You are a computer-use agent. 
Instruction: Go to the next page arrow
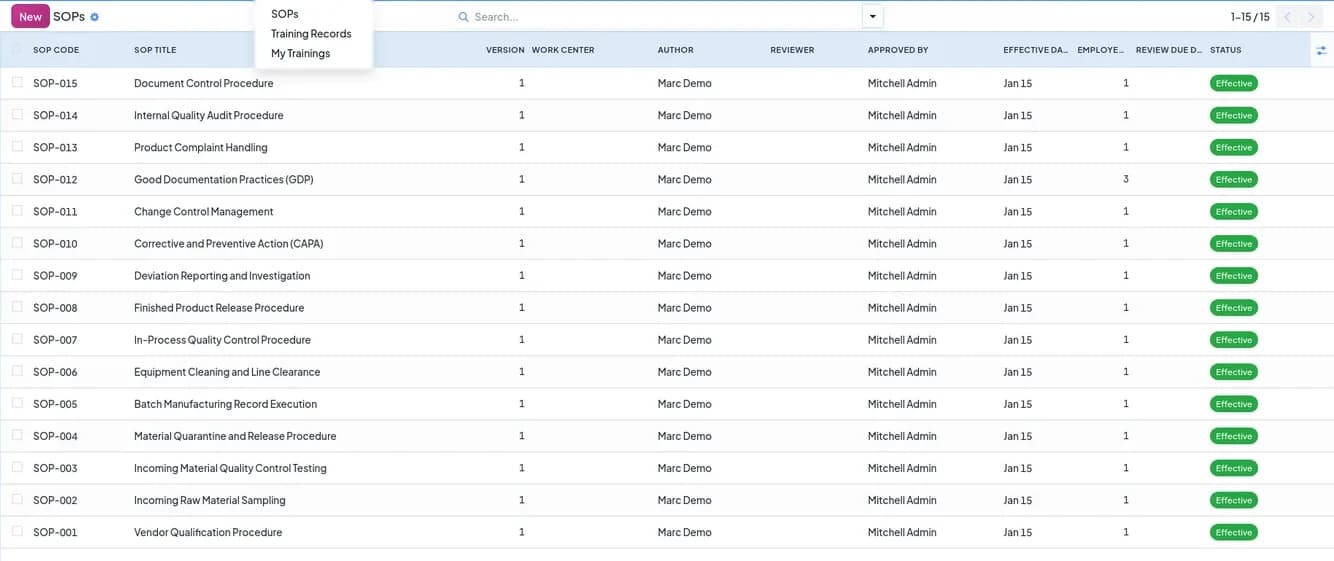[1311, 17]
